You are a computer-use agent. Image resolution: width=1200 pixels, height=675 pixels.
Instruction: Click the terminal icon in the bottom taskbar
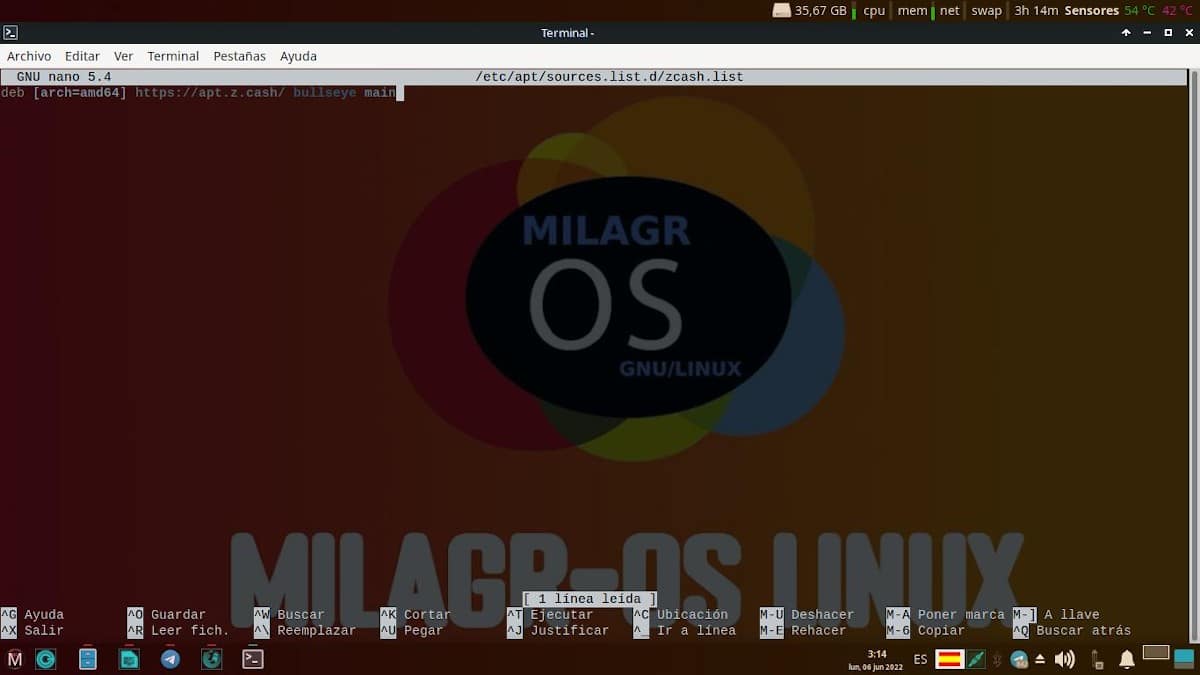point(253,659)
